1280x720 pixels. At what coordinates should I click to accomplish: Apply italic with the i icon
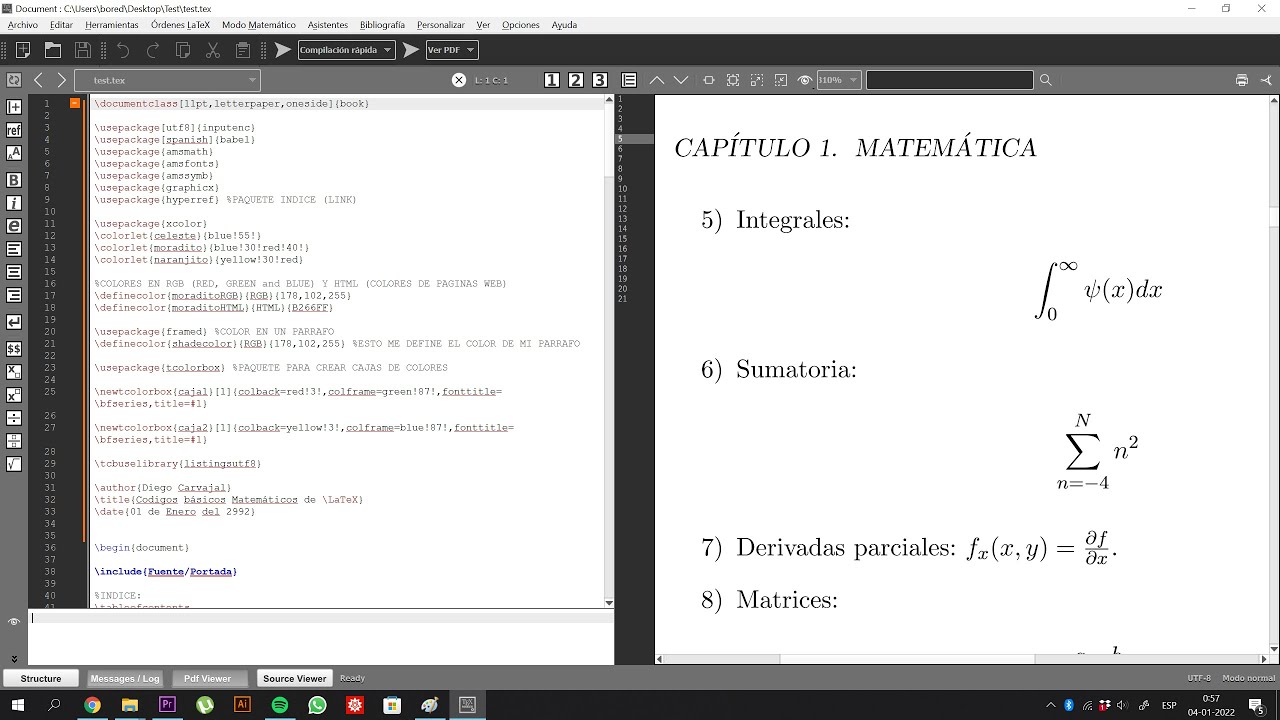14,203
